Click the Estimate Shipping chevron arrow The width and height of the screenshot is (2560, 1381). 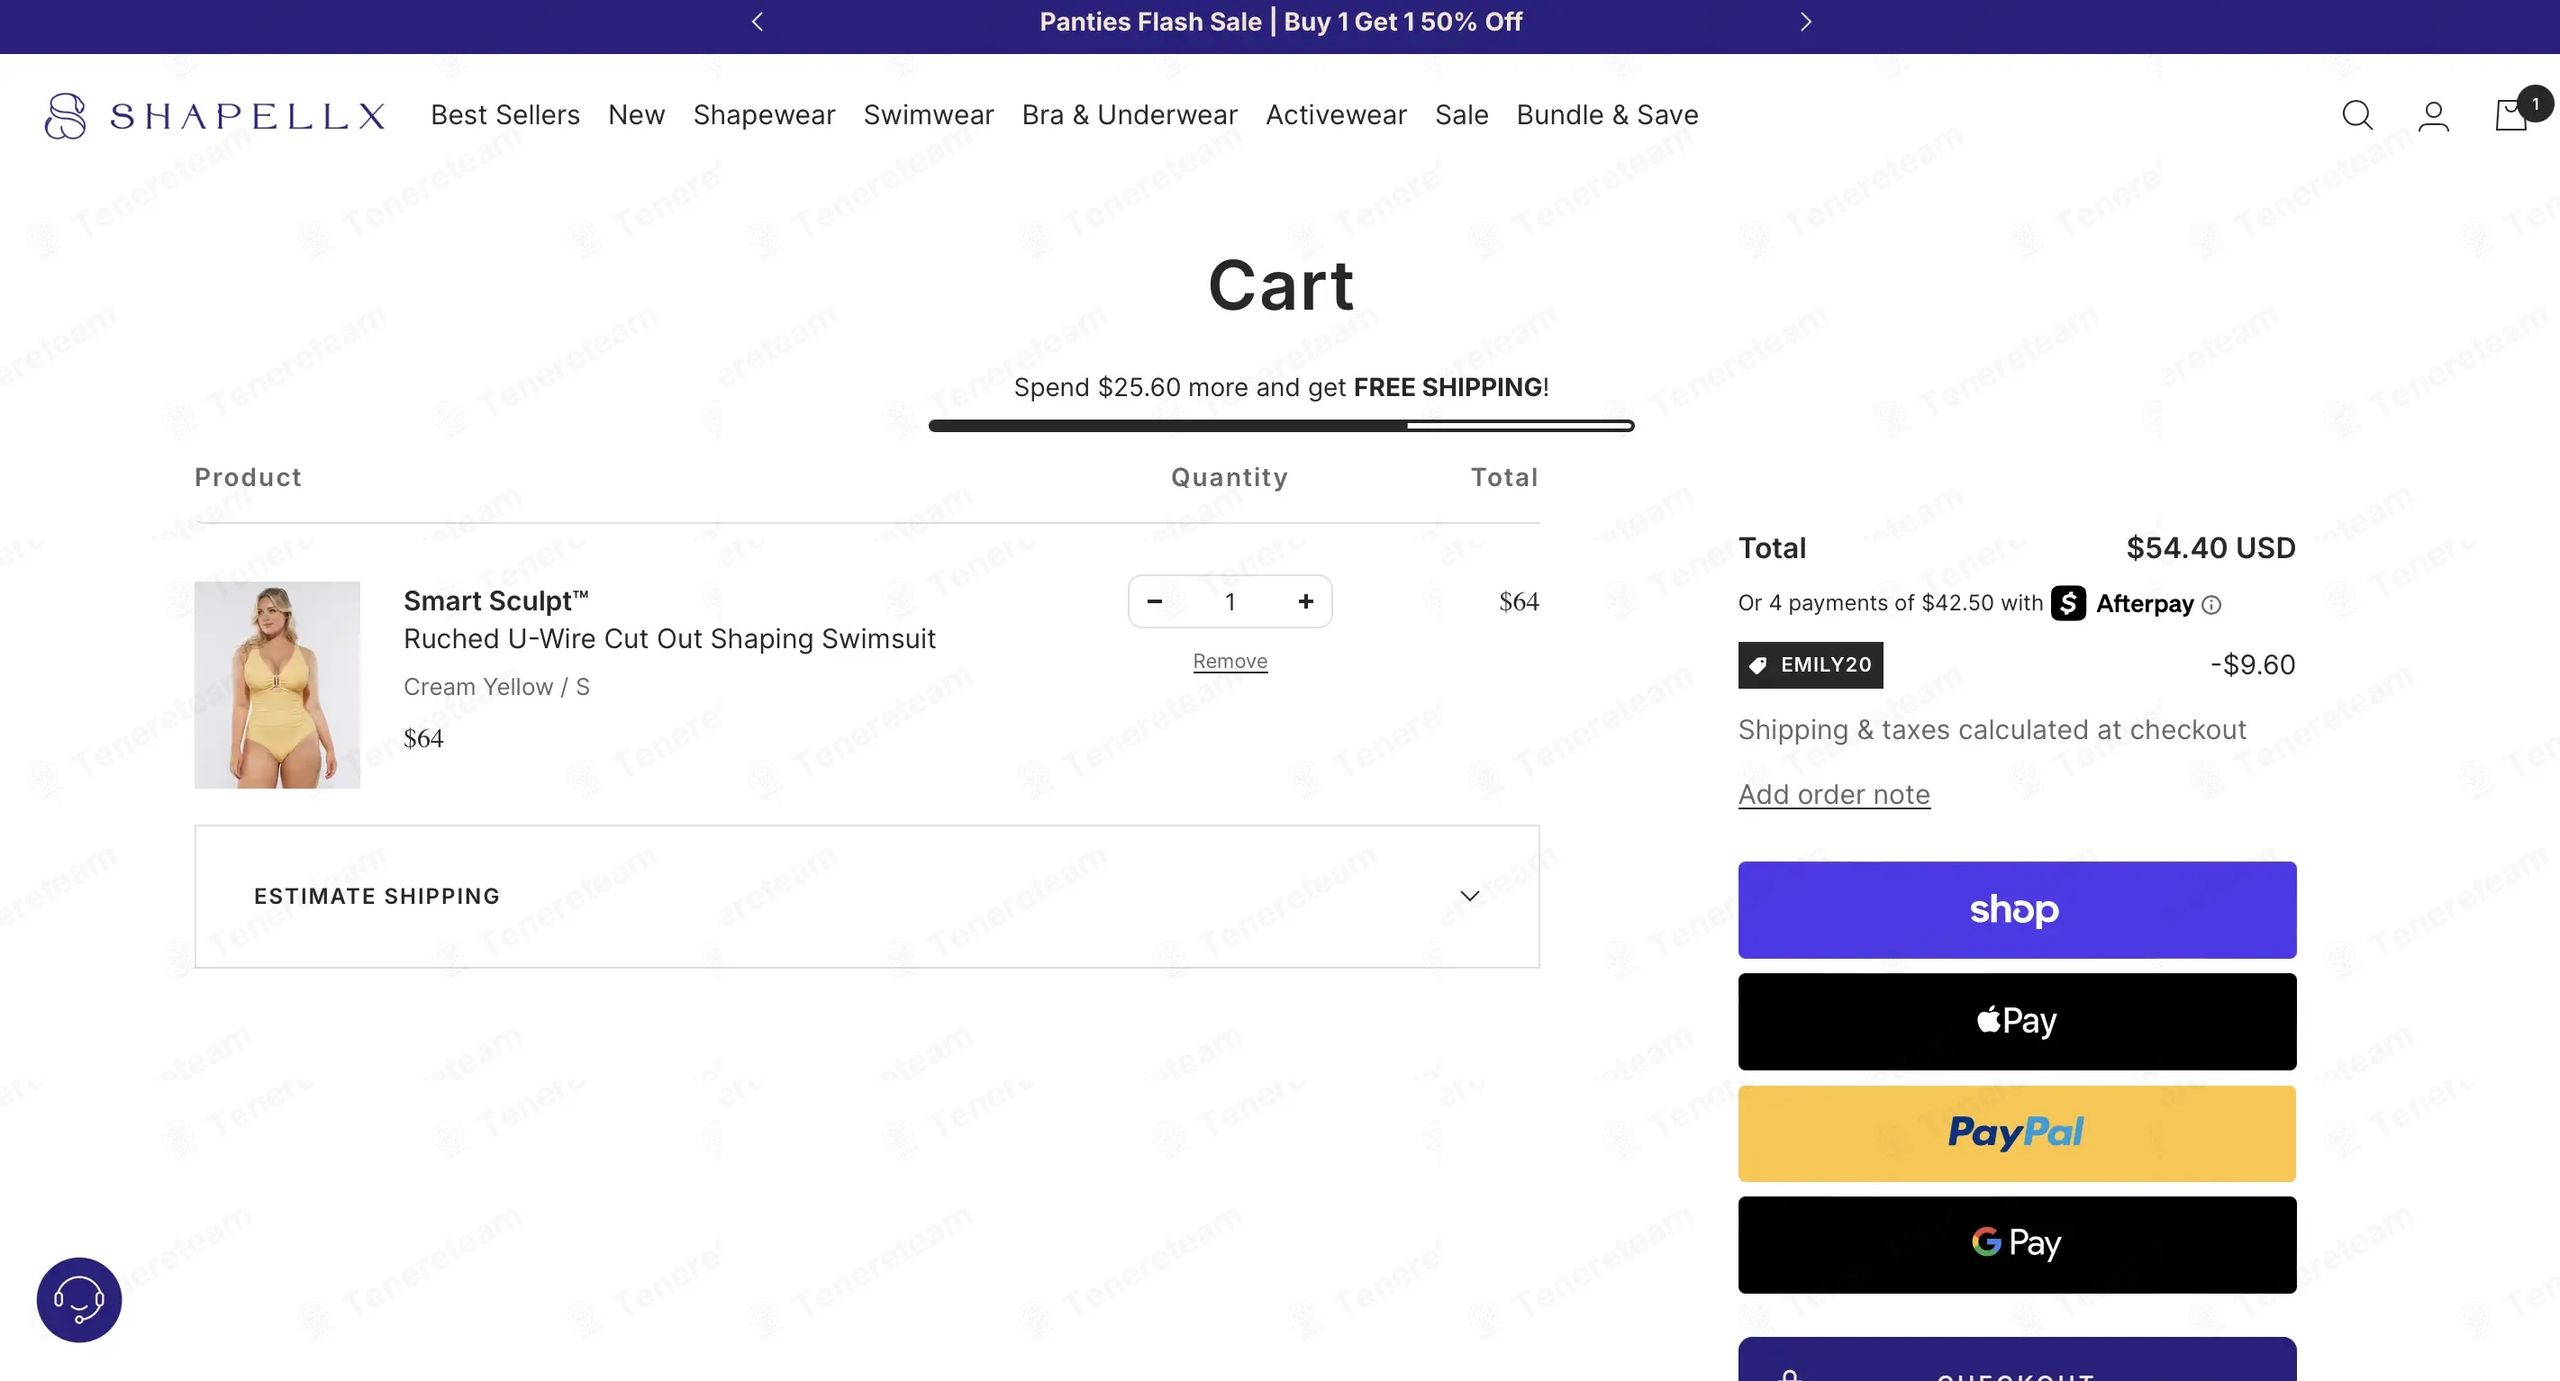(x=1469, y=896)
